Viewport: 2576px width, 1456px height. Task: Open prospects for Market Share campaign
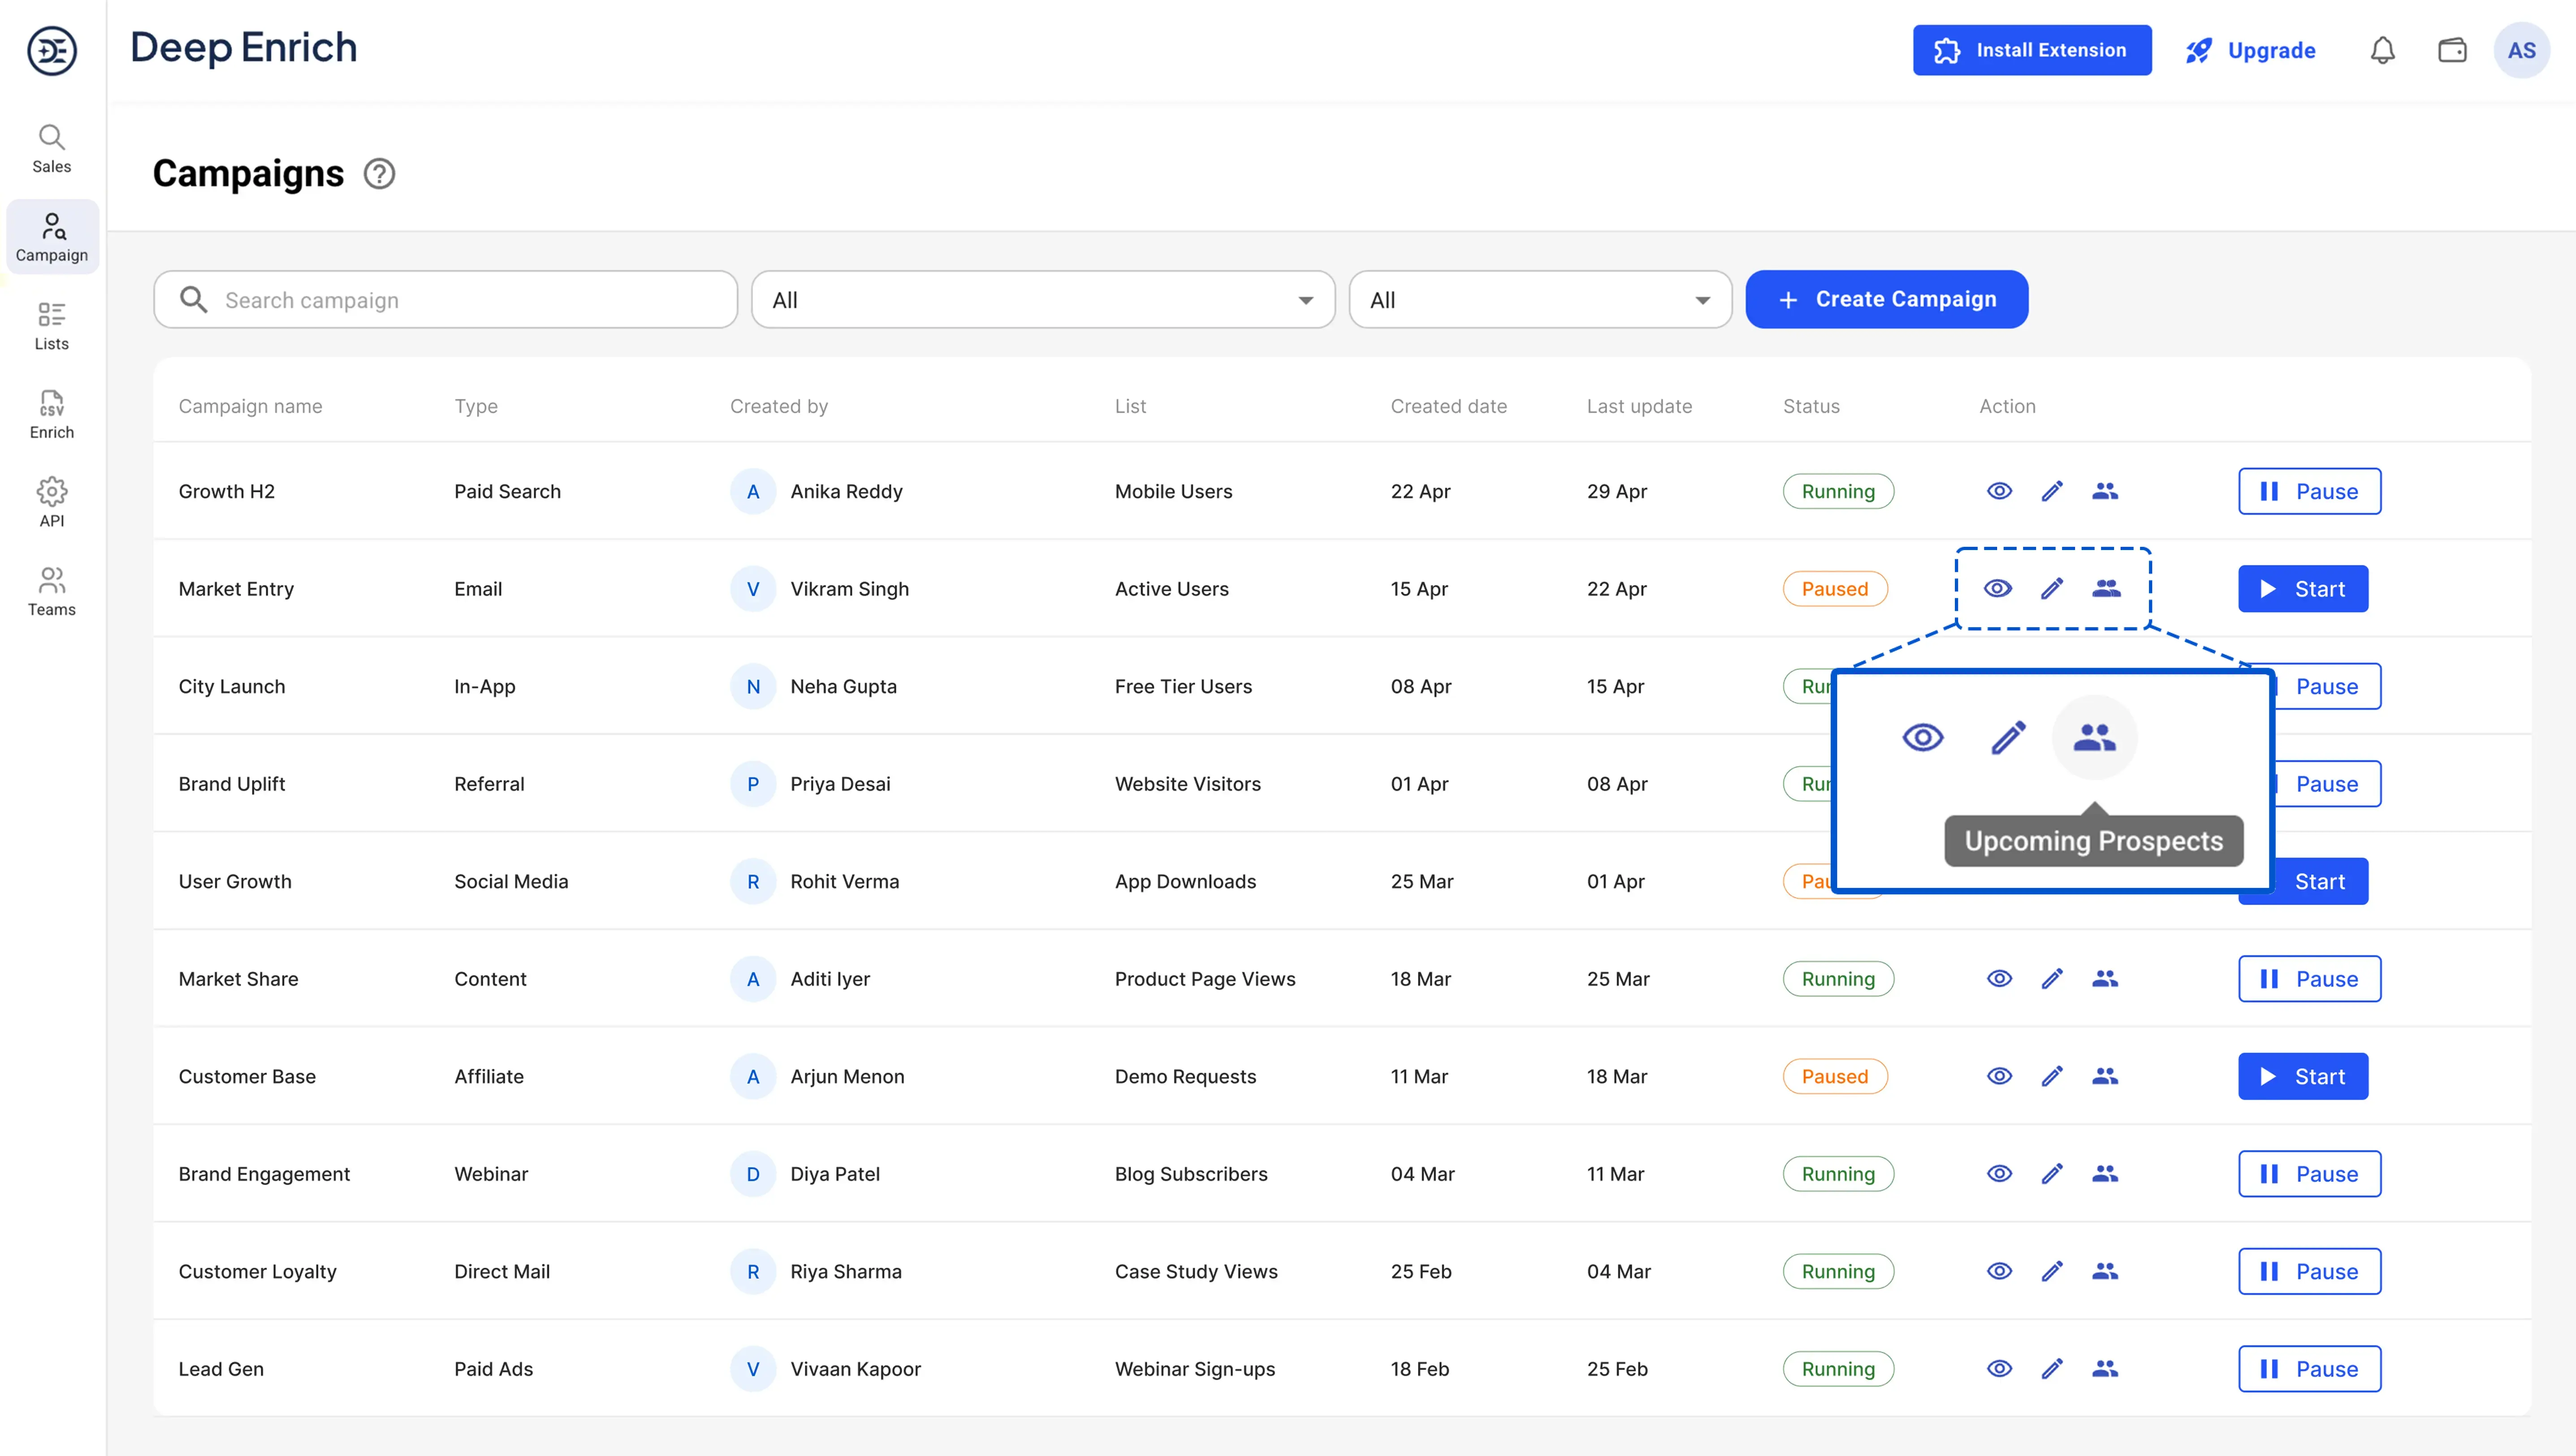point(2105,978)
